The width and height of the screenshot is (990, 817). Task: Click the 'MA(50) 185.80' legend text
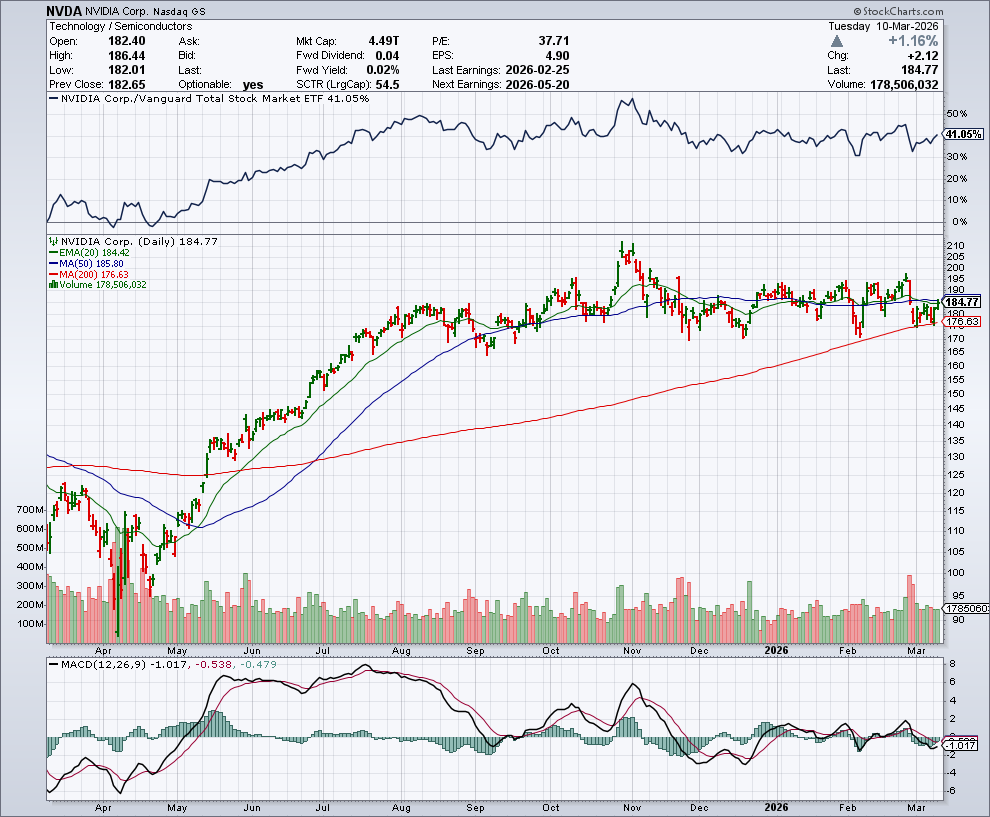(92, 263)
